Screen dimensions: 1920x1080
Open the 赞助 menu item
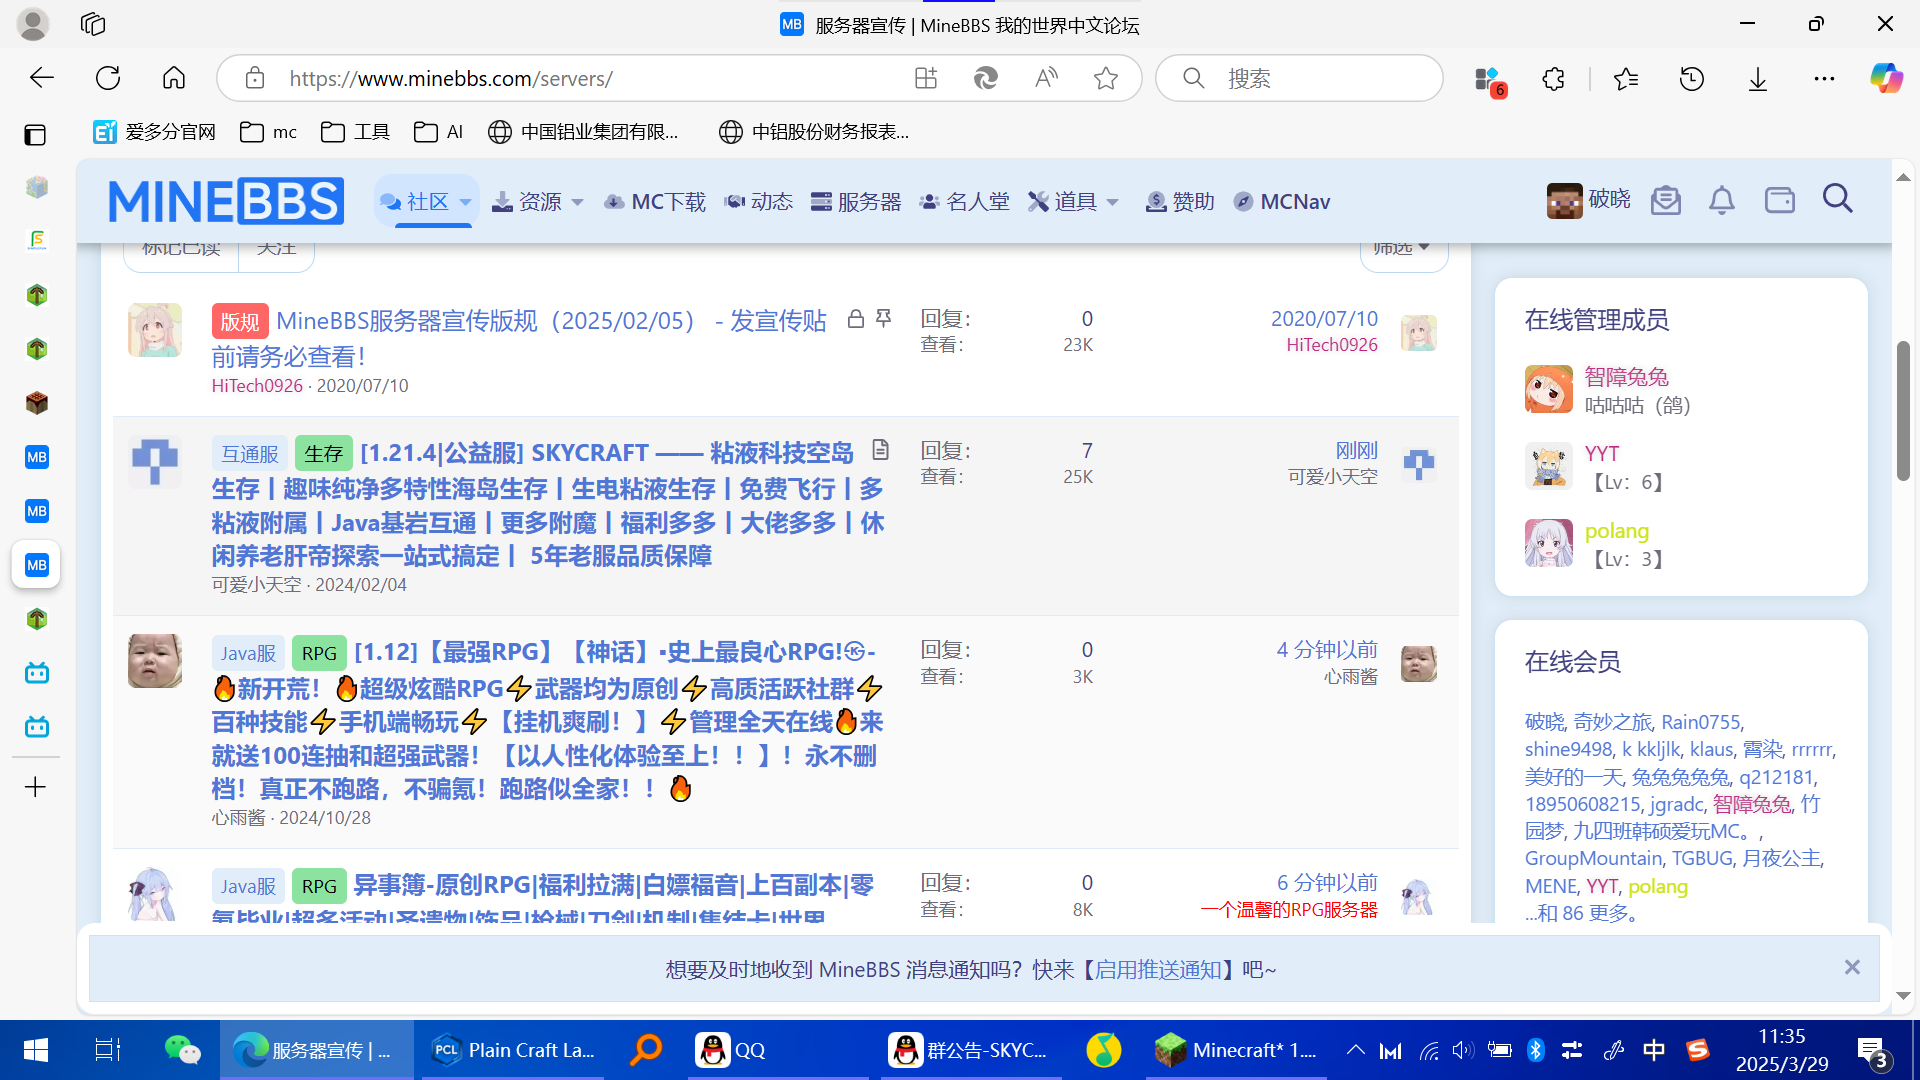(1180, 202)
